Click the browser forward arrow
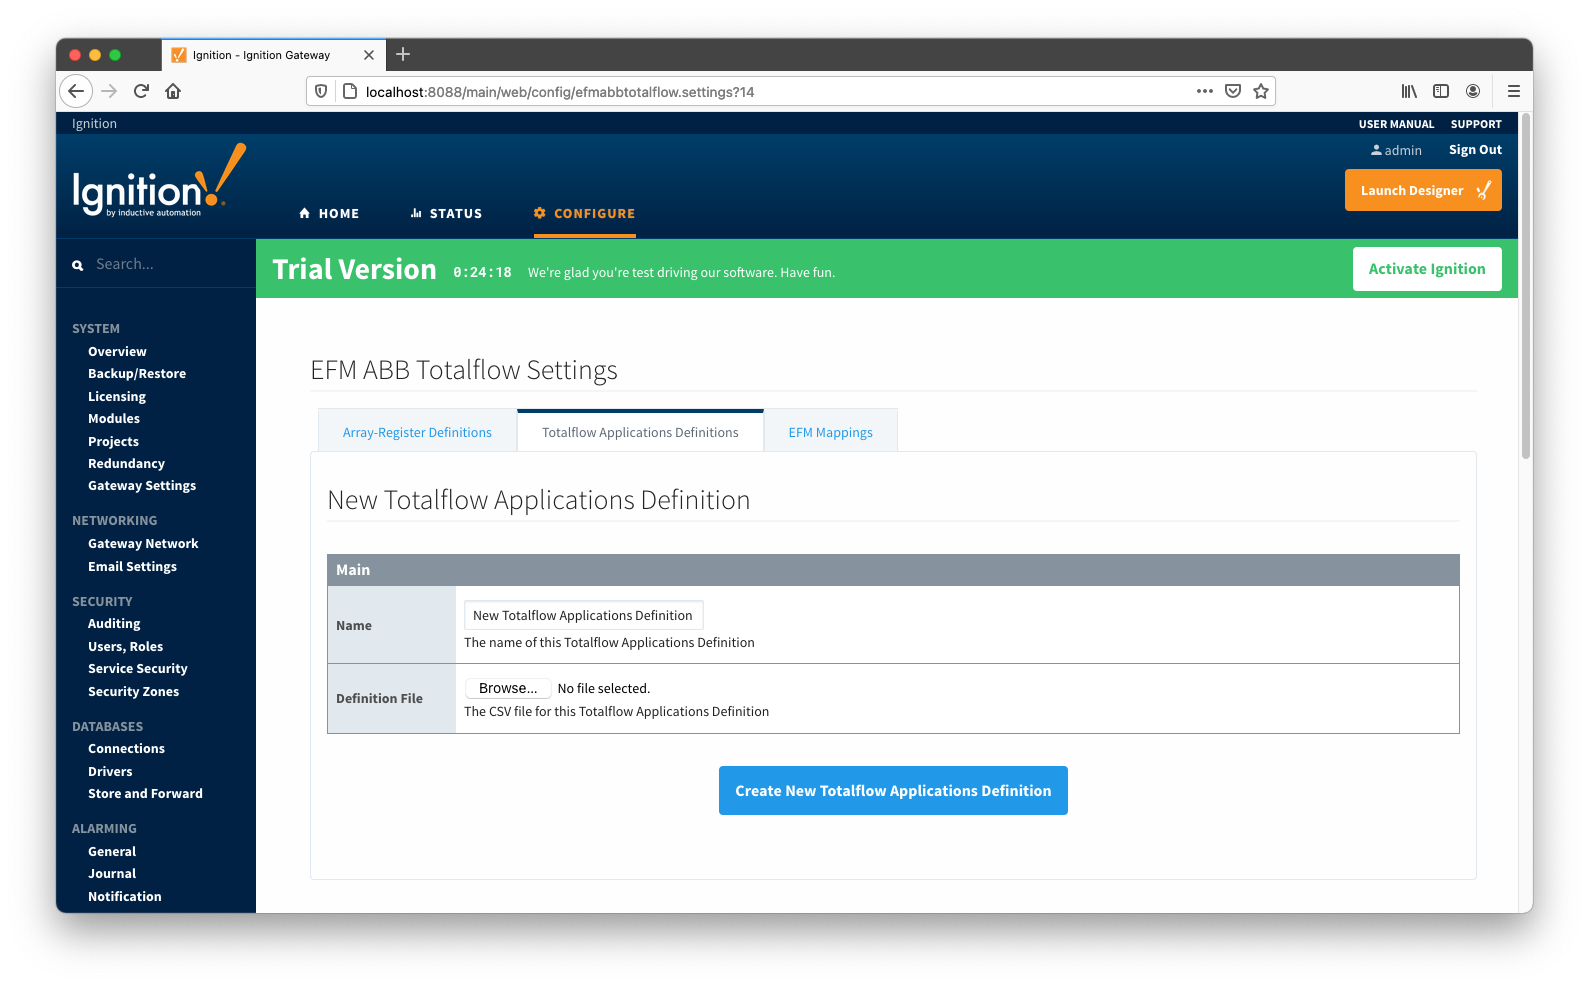This screenshot has width=1589, height=987. pyautogui.click(x=109, y=91)
